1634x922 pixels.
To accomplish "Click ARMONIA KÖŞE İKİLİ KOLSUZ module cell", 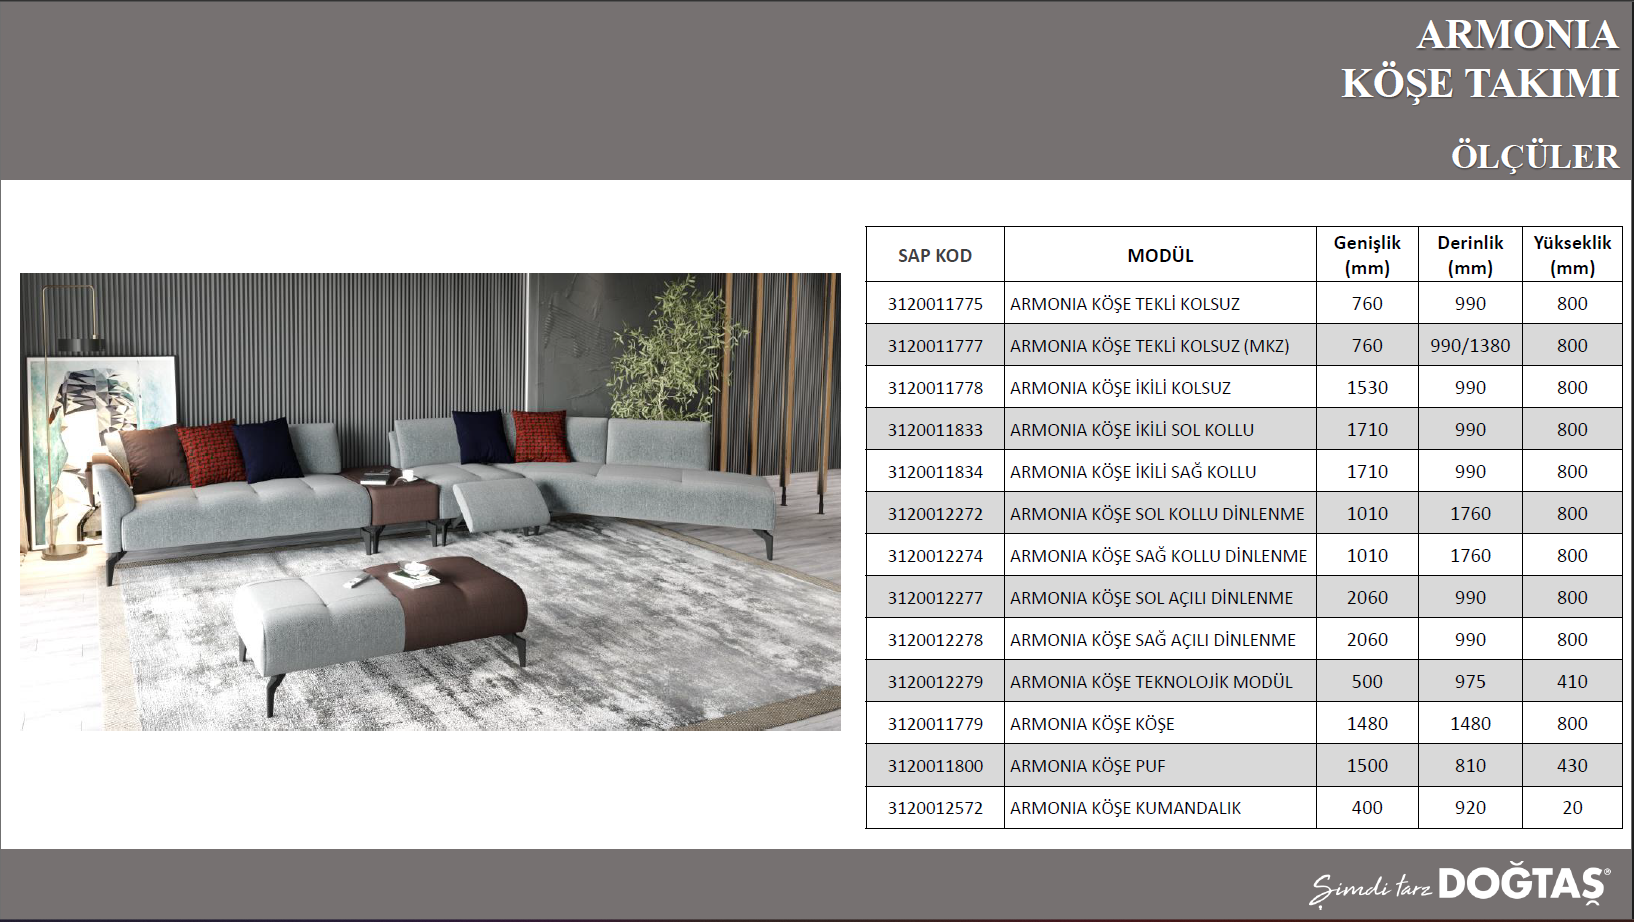I will tap(1160, 388).
